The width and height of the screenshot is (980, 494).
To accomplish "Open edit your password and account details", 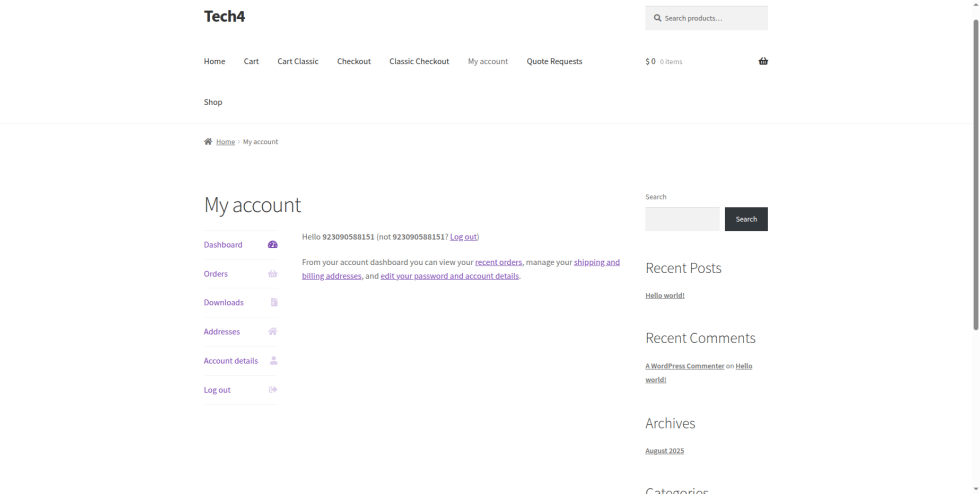I will [449, 276].
